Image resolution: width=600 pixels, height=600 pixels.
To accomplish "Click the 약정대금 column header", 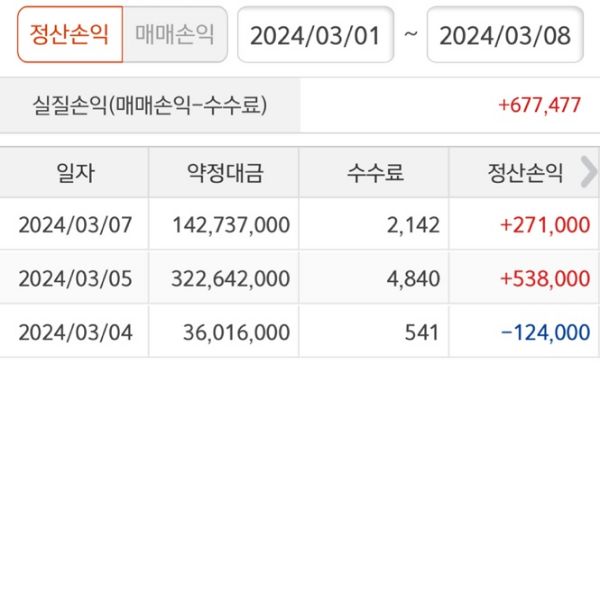I will [x=224, y=173].
